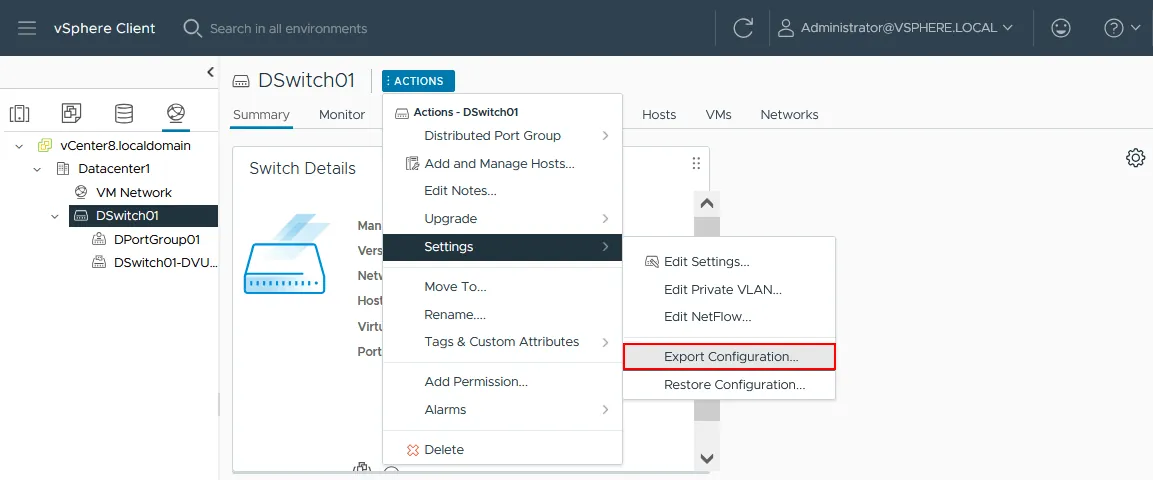Switch to Storage inventory view
This screenshot has width=1153, height=480.
124,113
